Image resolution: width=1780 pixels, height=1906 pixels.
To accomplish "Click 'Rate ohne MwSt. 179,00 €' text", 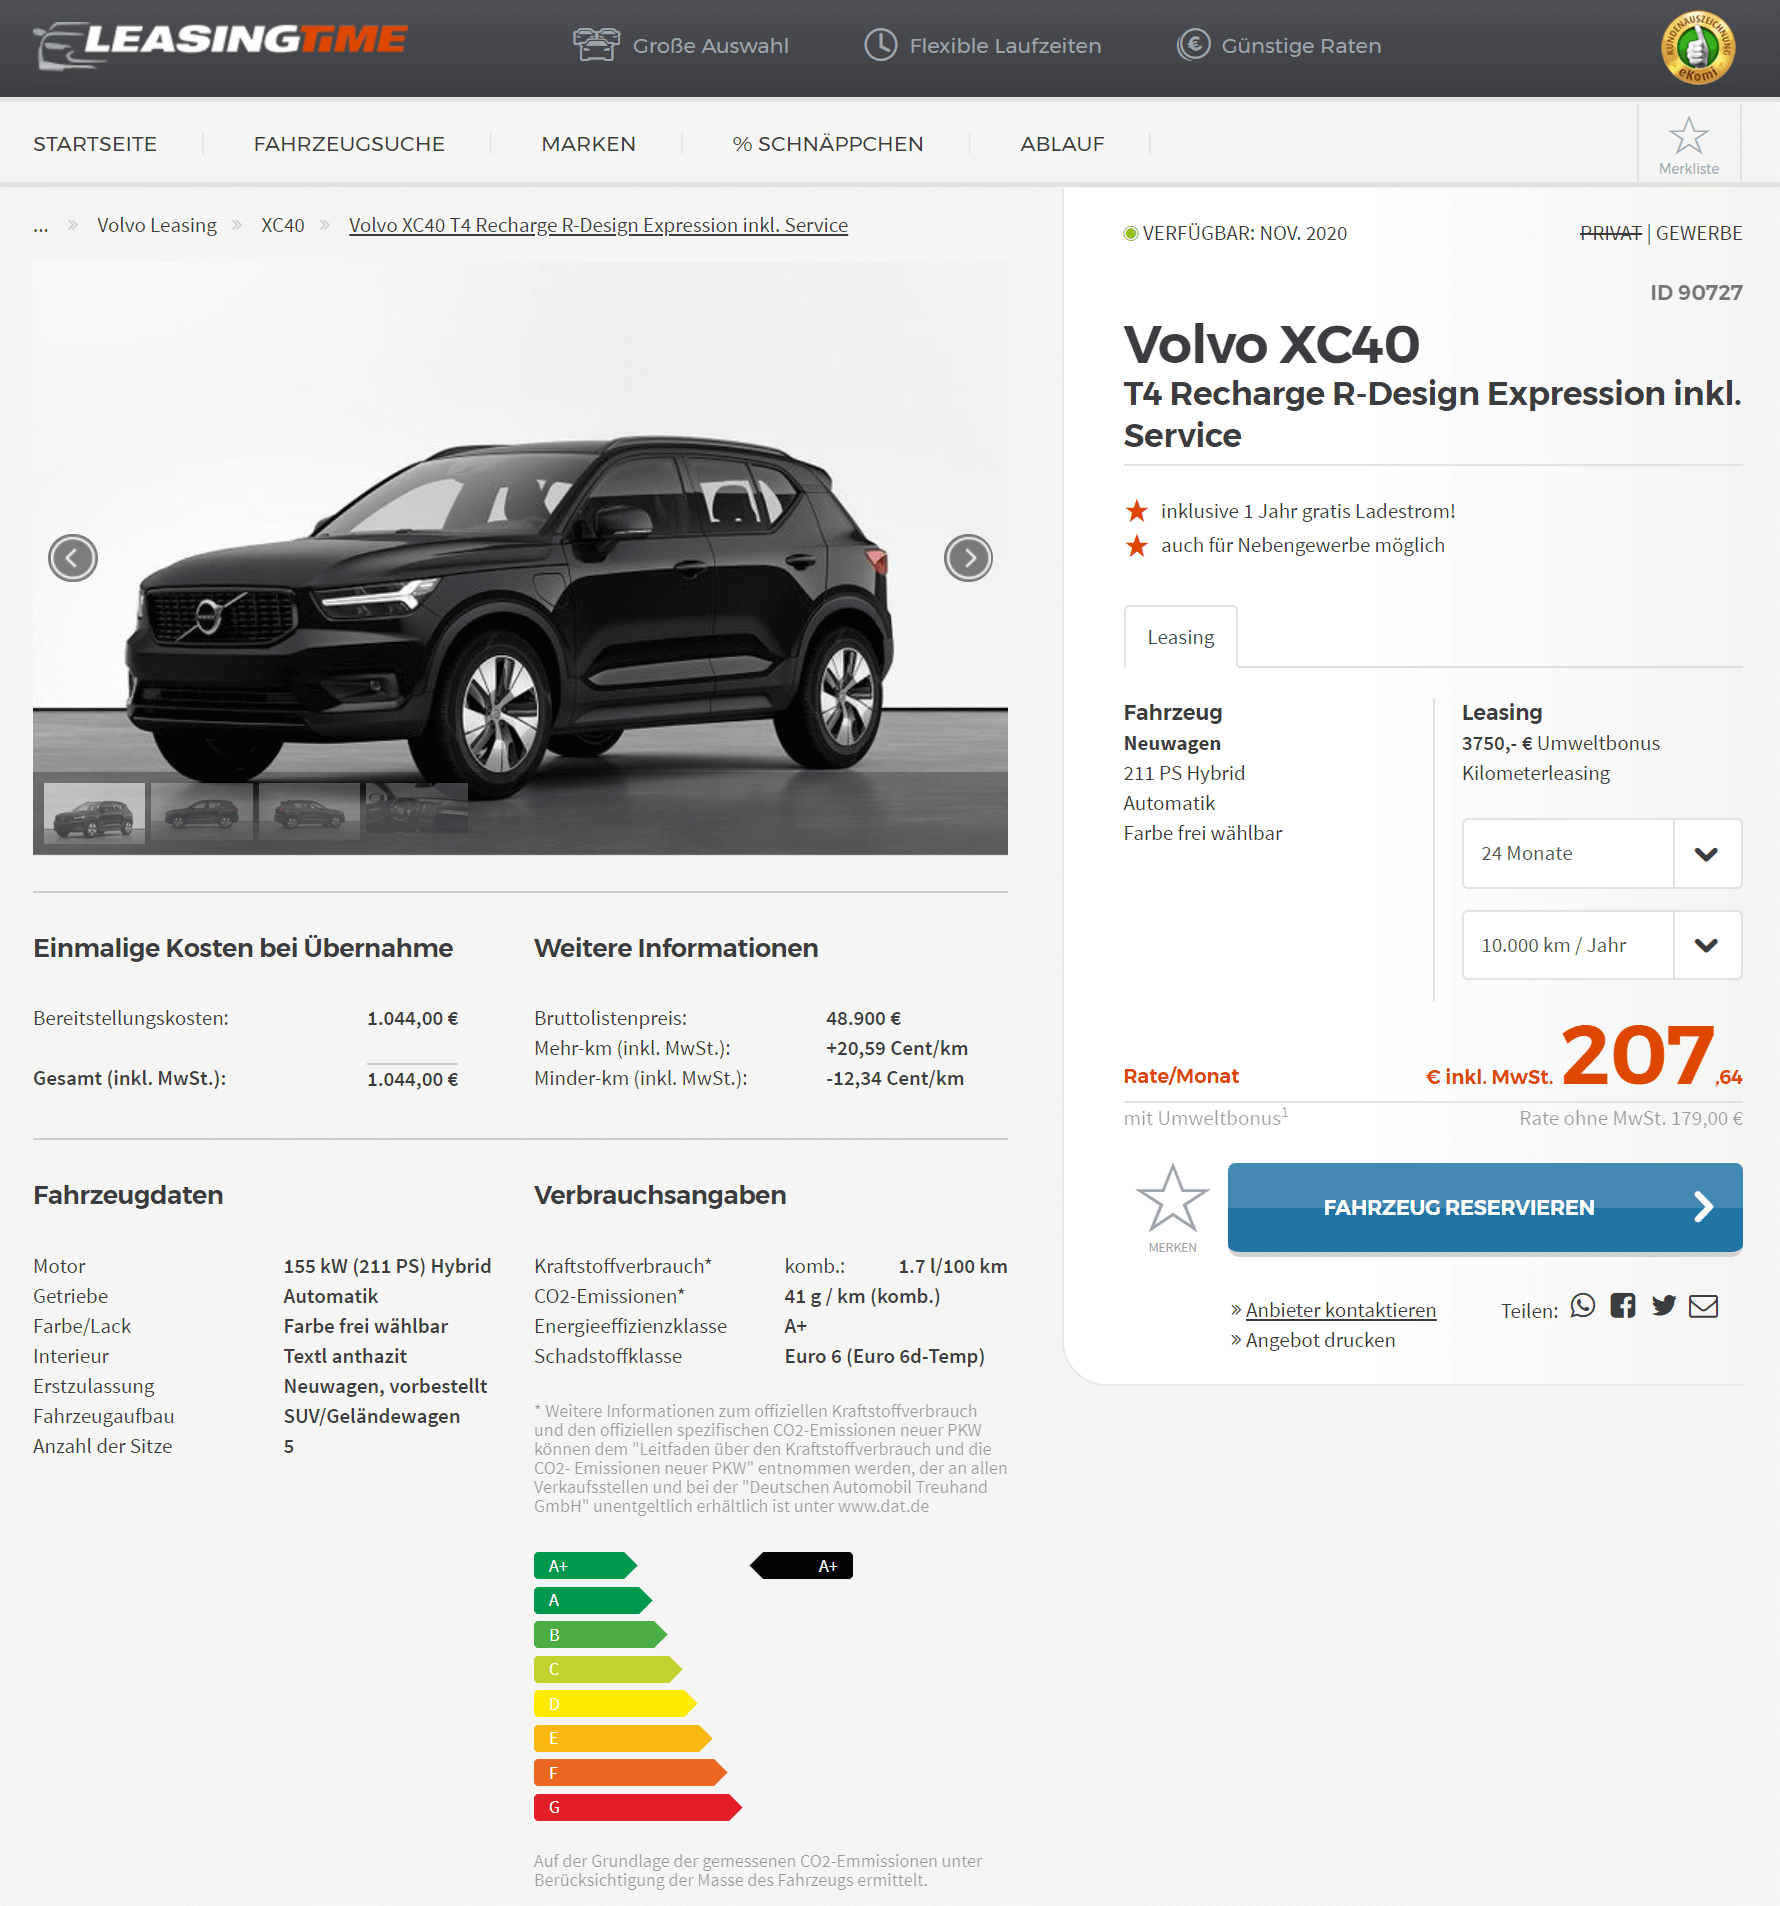I will click(x=1631, y=1118).
